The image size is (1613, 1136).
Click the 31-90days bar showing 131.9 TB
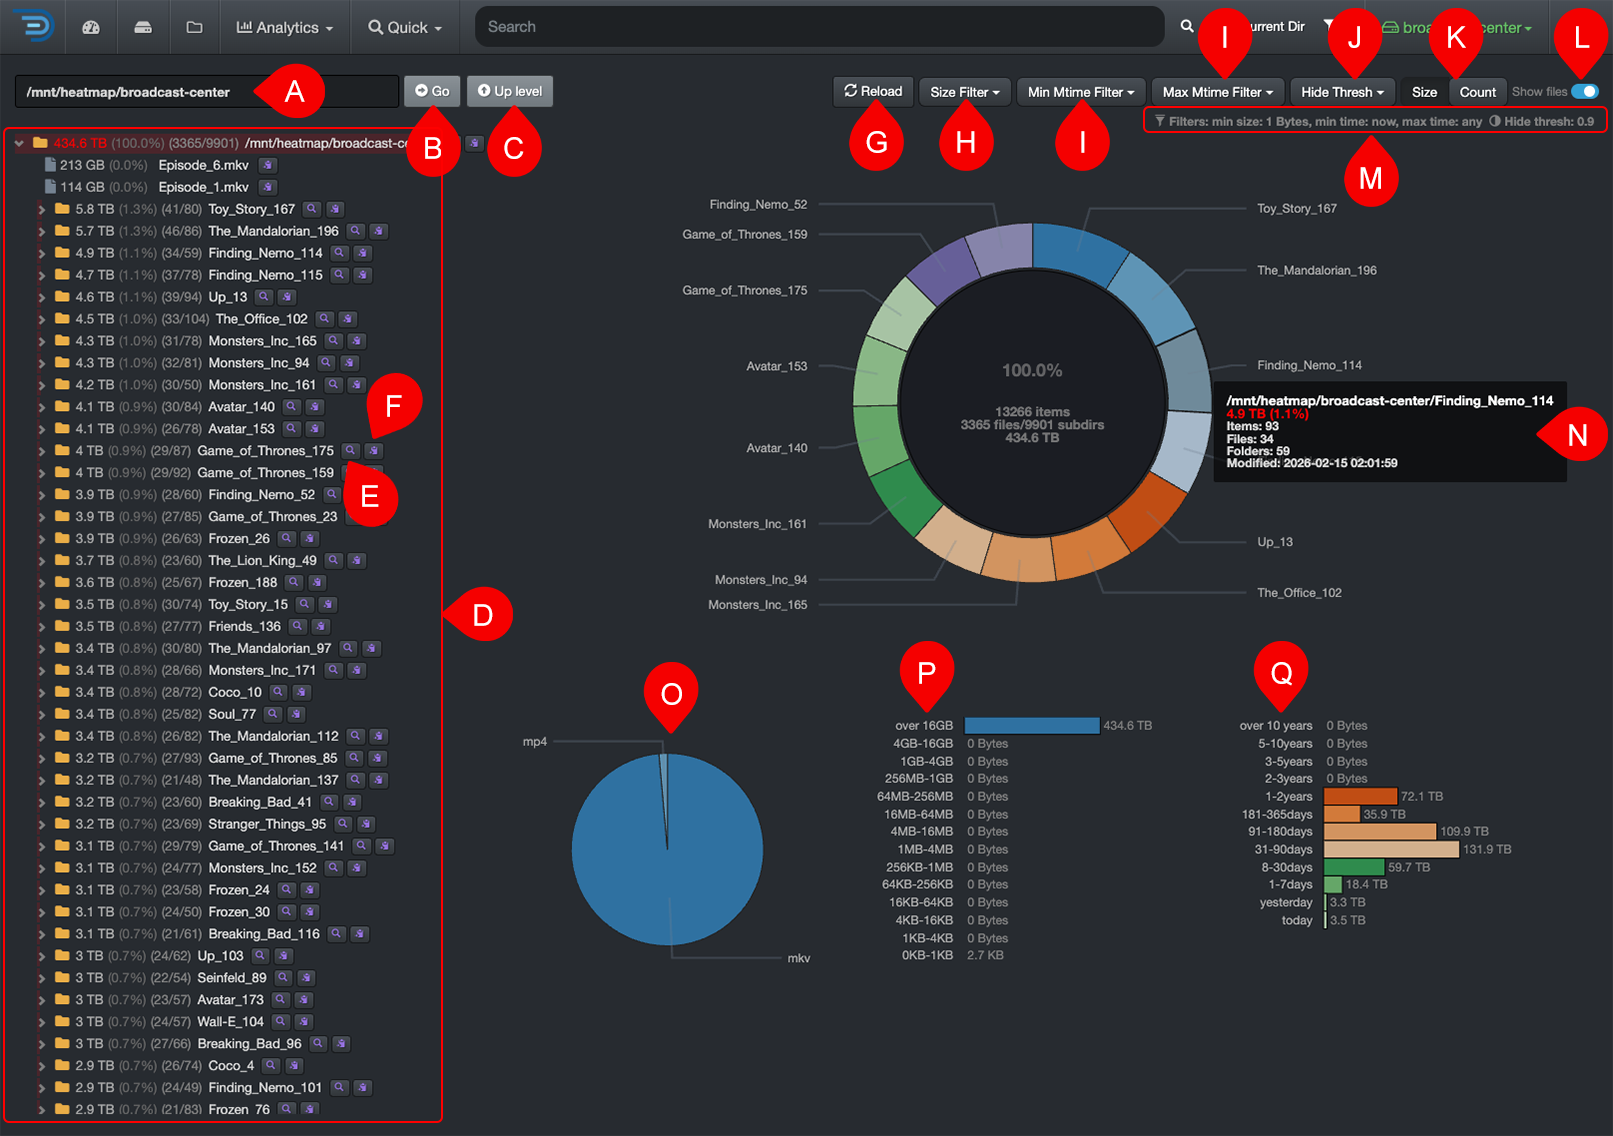pos(1391,849)
